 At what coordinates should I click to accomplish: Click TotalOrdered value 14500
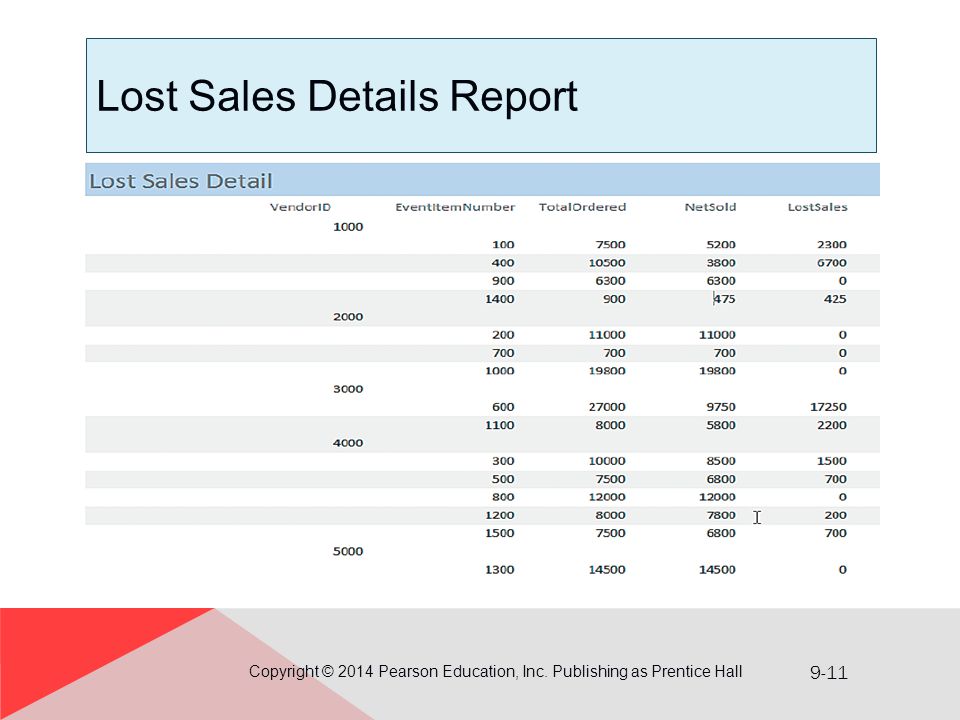coord(607,569)
